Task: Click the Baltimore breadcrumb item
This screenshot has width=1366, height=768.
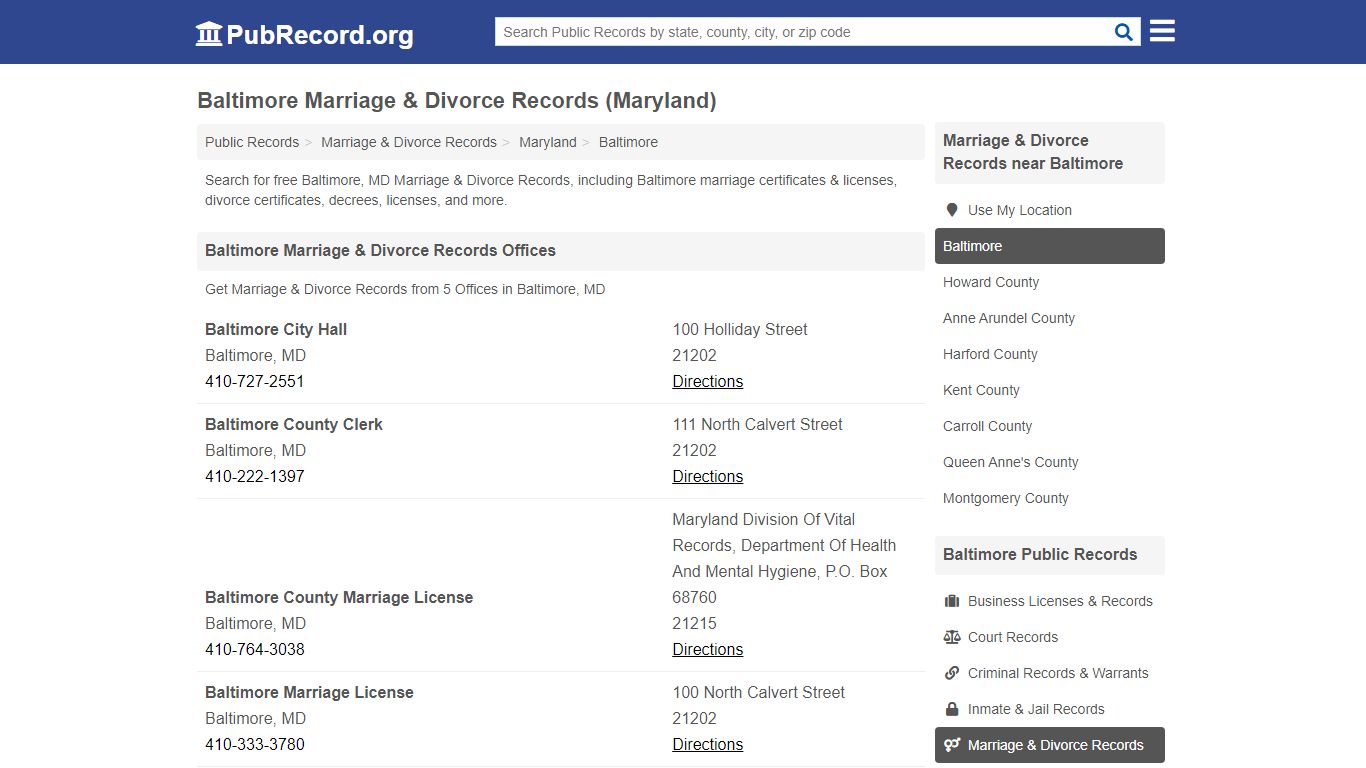Action: (x=628, y=142)
